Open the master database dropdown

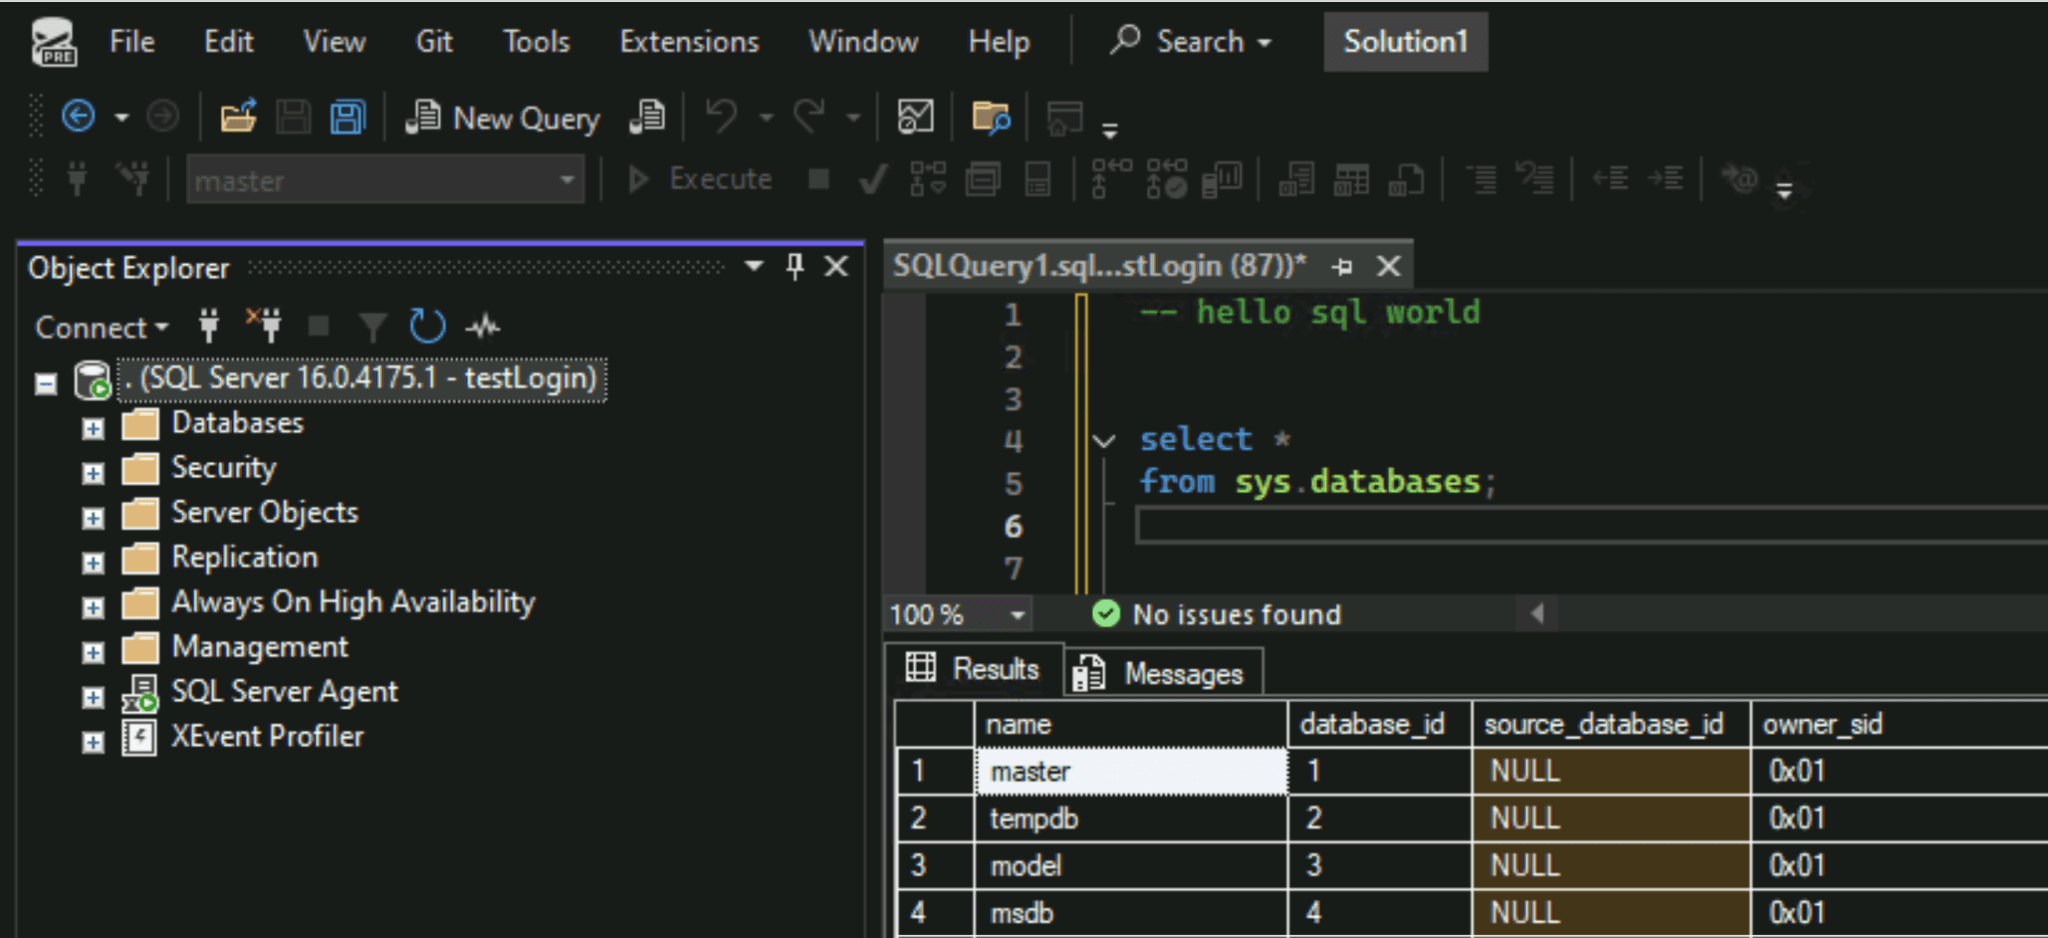click(566, 180)
